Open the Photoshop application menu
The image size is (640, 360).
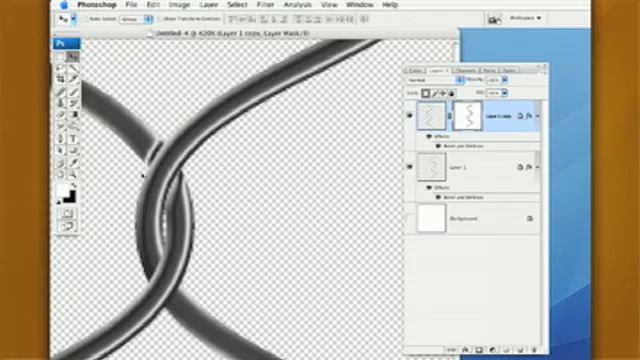coord(97,5)
